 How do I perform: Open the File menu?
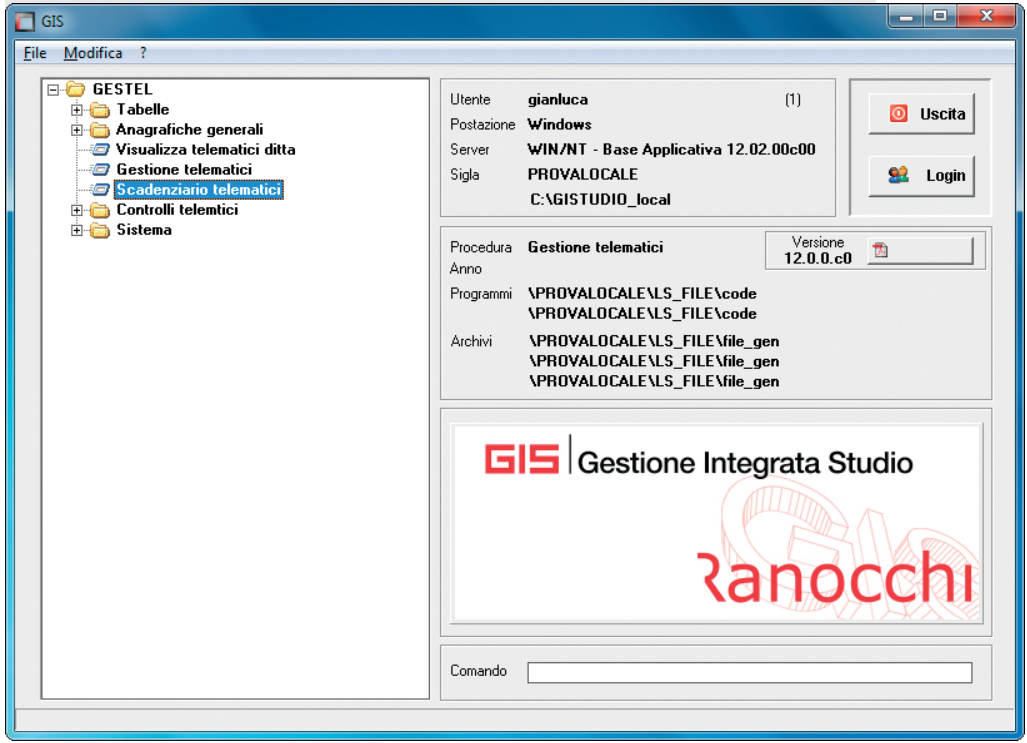[35, 53]
